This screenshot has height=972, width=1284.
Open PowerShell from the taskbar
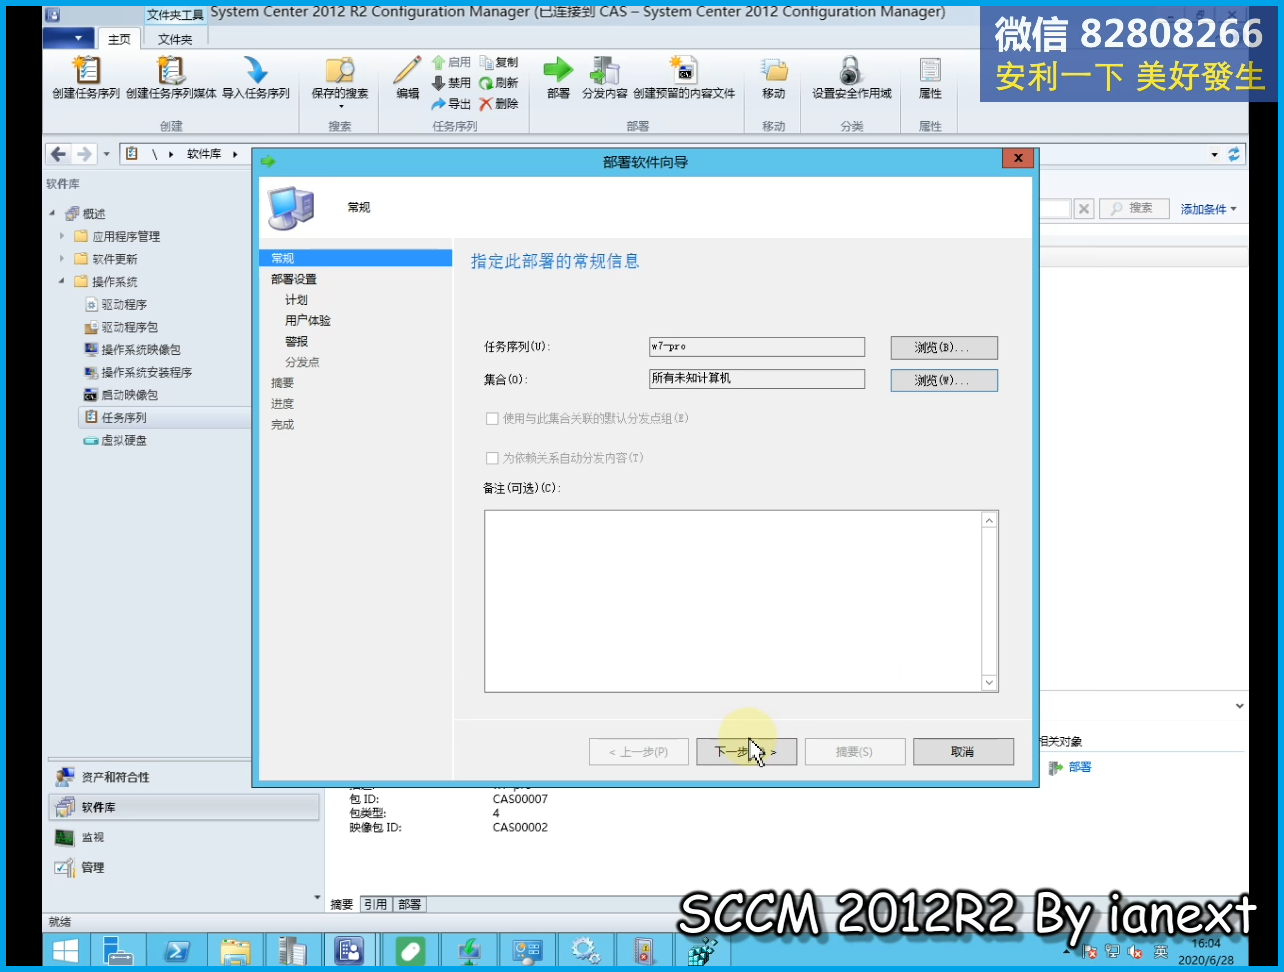[177, 950]
